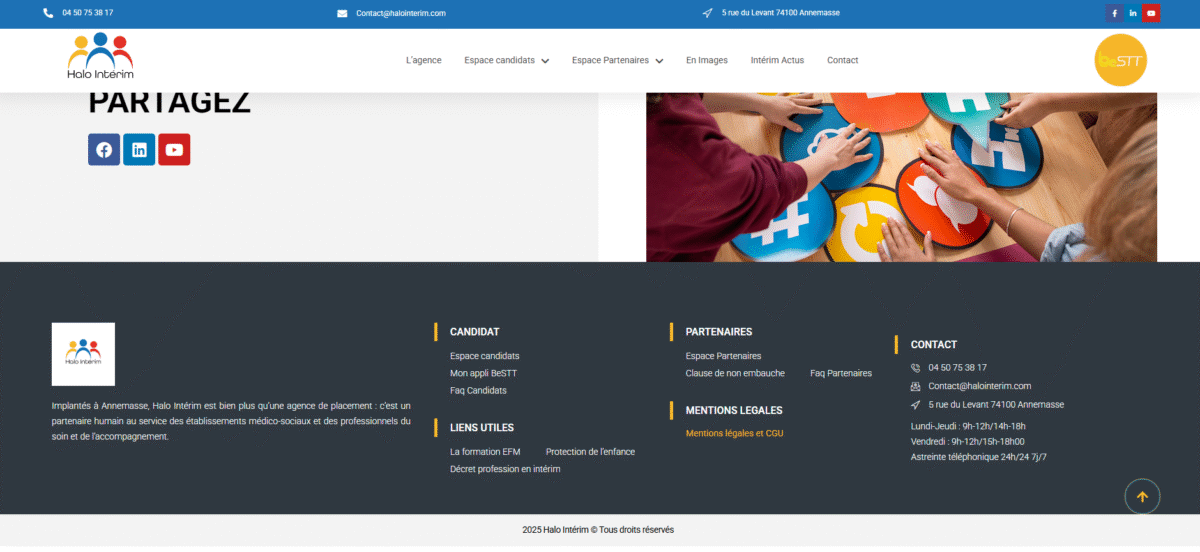Click the copyright 2025 Halo Intérim text
The width and height of the screenshot is (1200, 552).
pyautogui.click(x=598, y=530)
